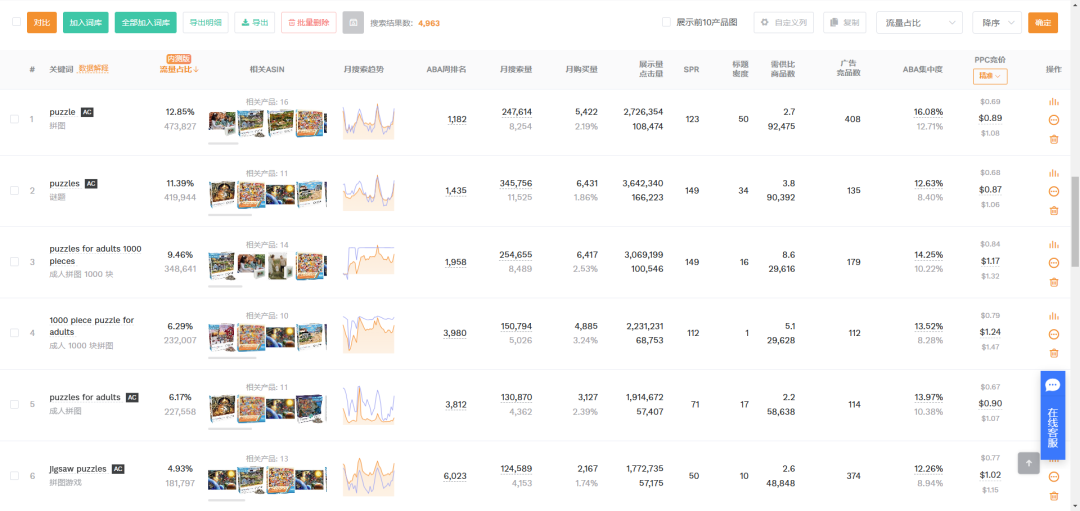Screen dimensions: 1080x511
Task: Select checkbox for puzzles for adults row
Action: point(14,404)
